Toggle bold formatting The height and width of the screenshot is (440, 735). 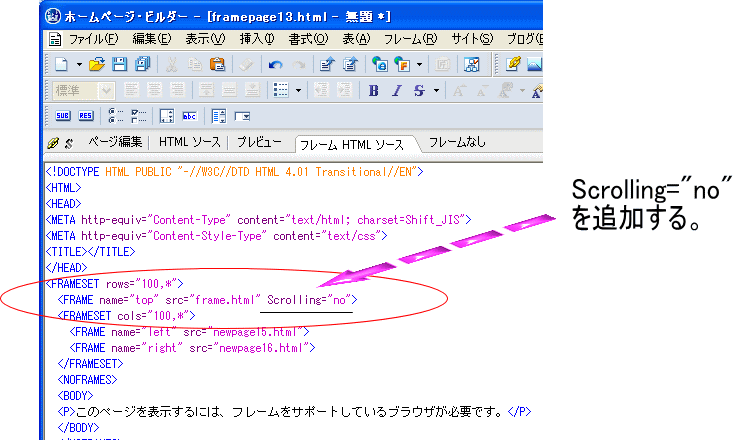coord(373,90)
